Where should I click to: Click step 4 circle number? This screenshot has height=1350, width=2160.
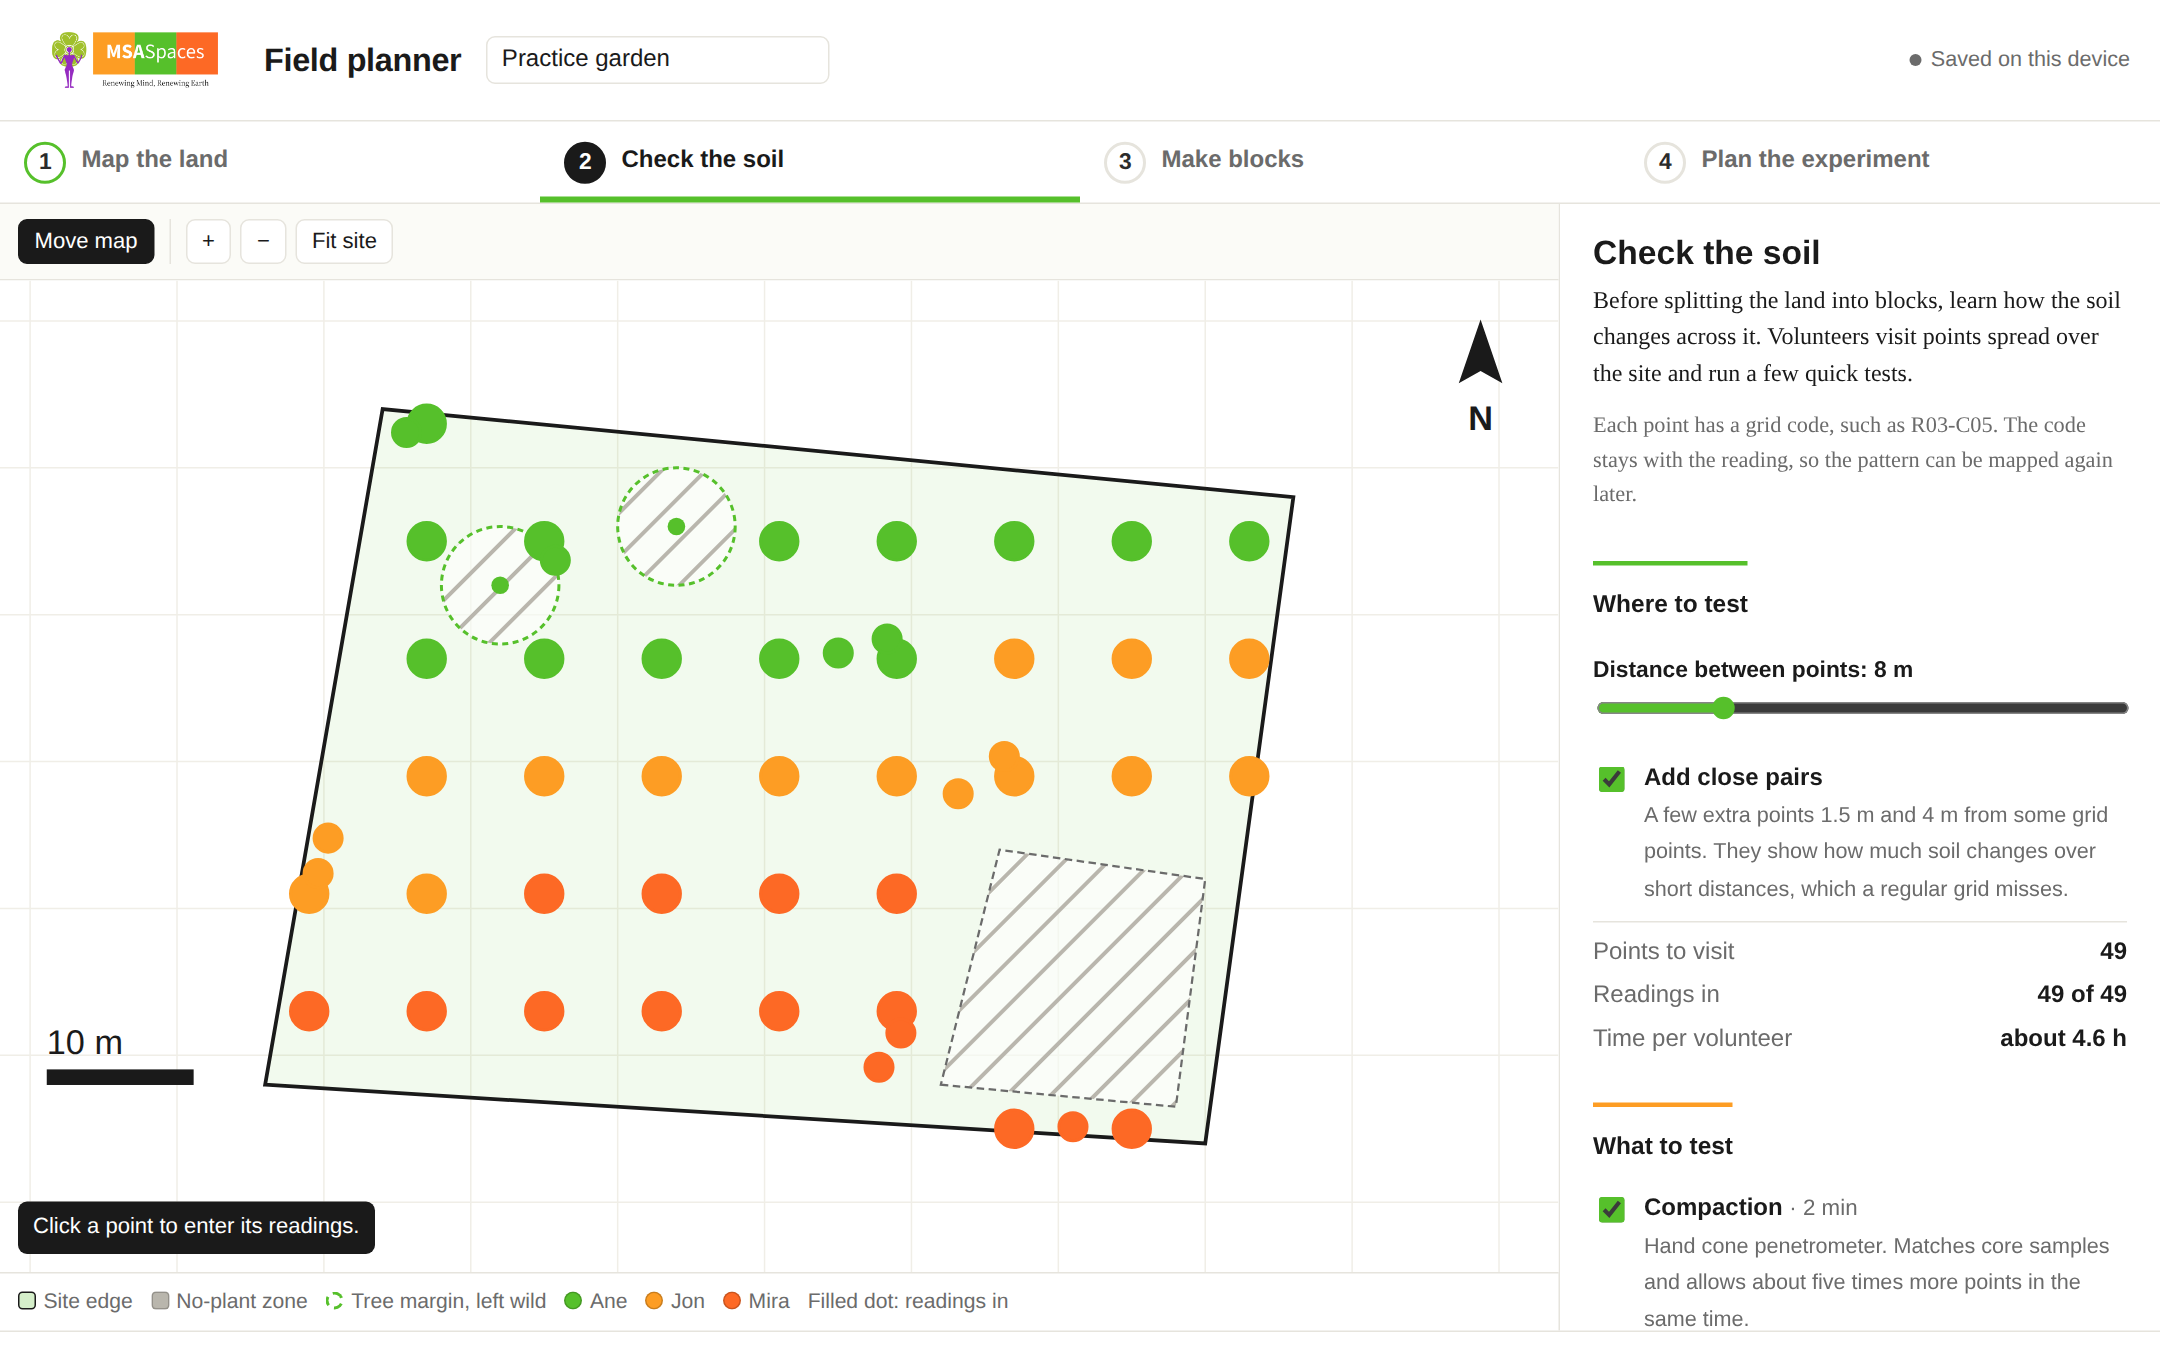tap(1665, 162)
